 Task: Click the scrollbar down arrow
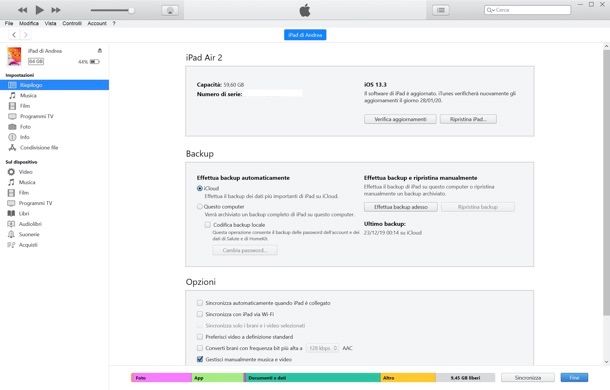click(x=606, y=362)
